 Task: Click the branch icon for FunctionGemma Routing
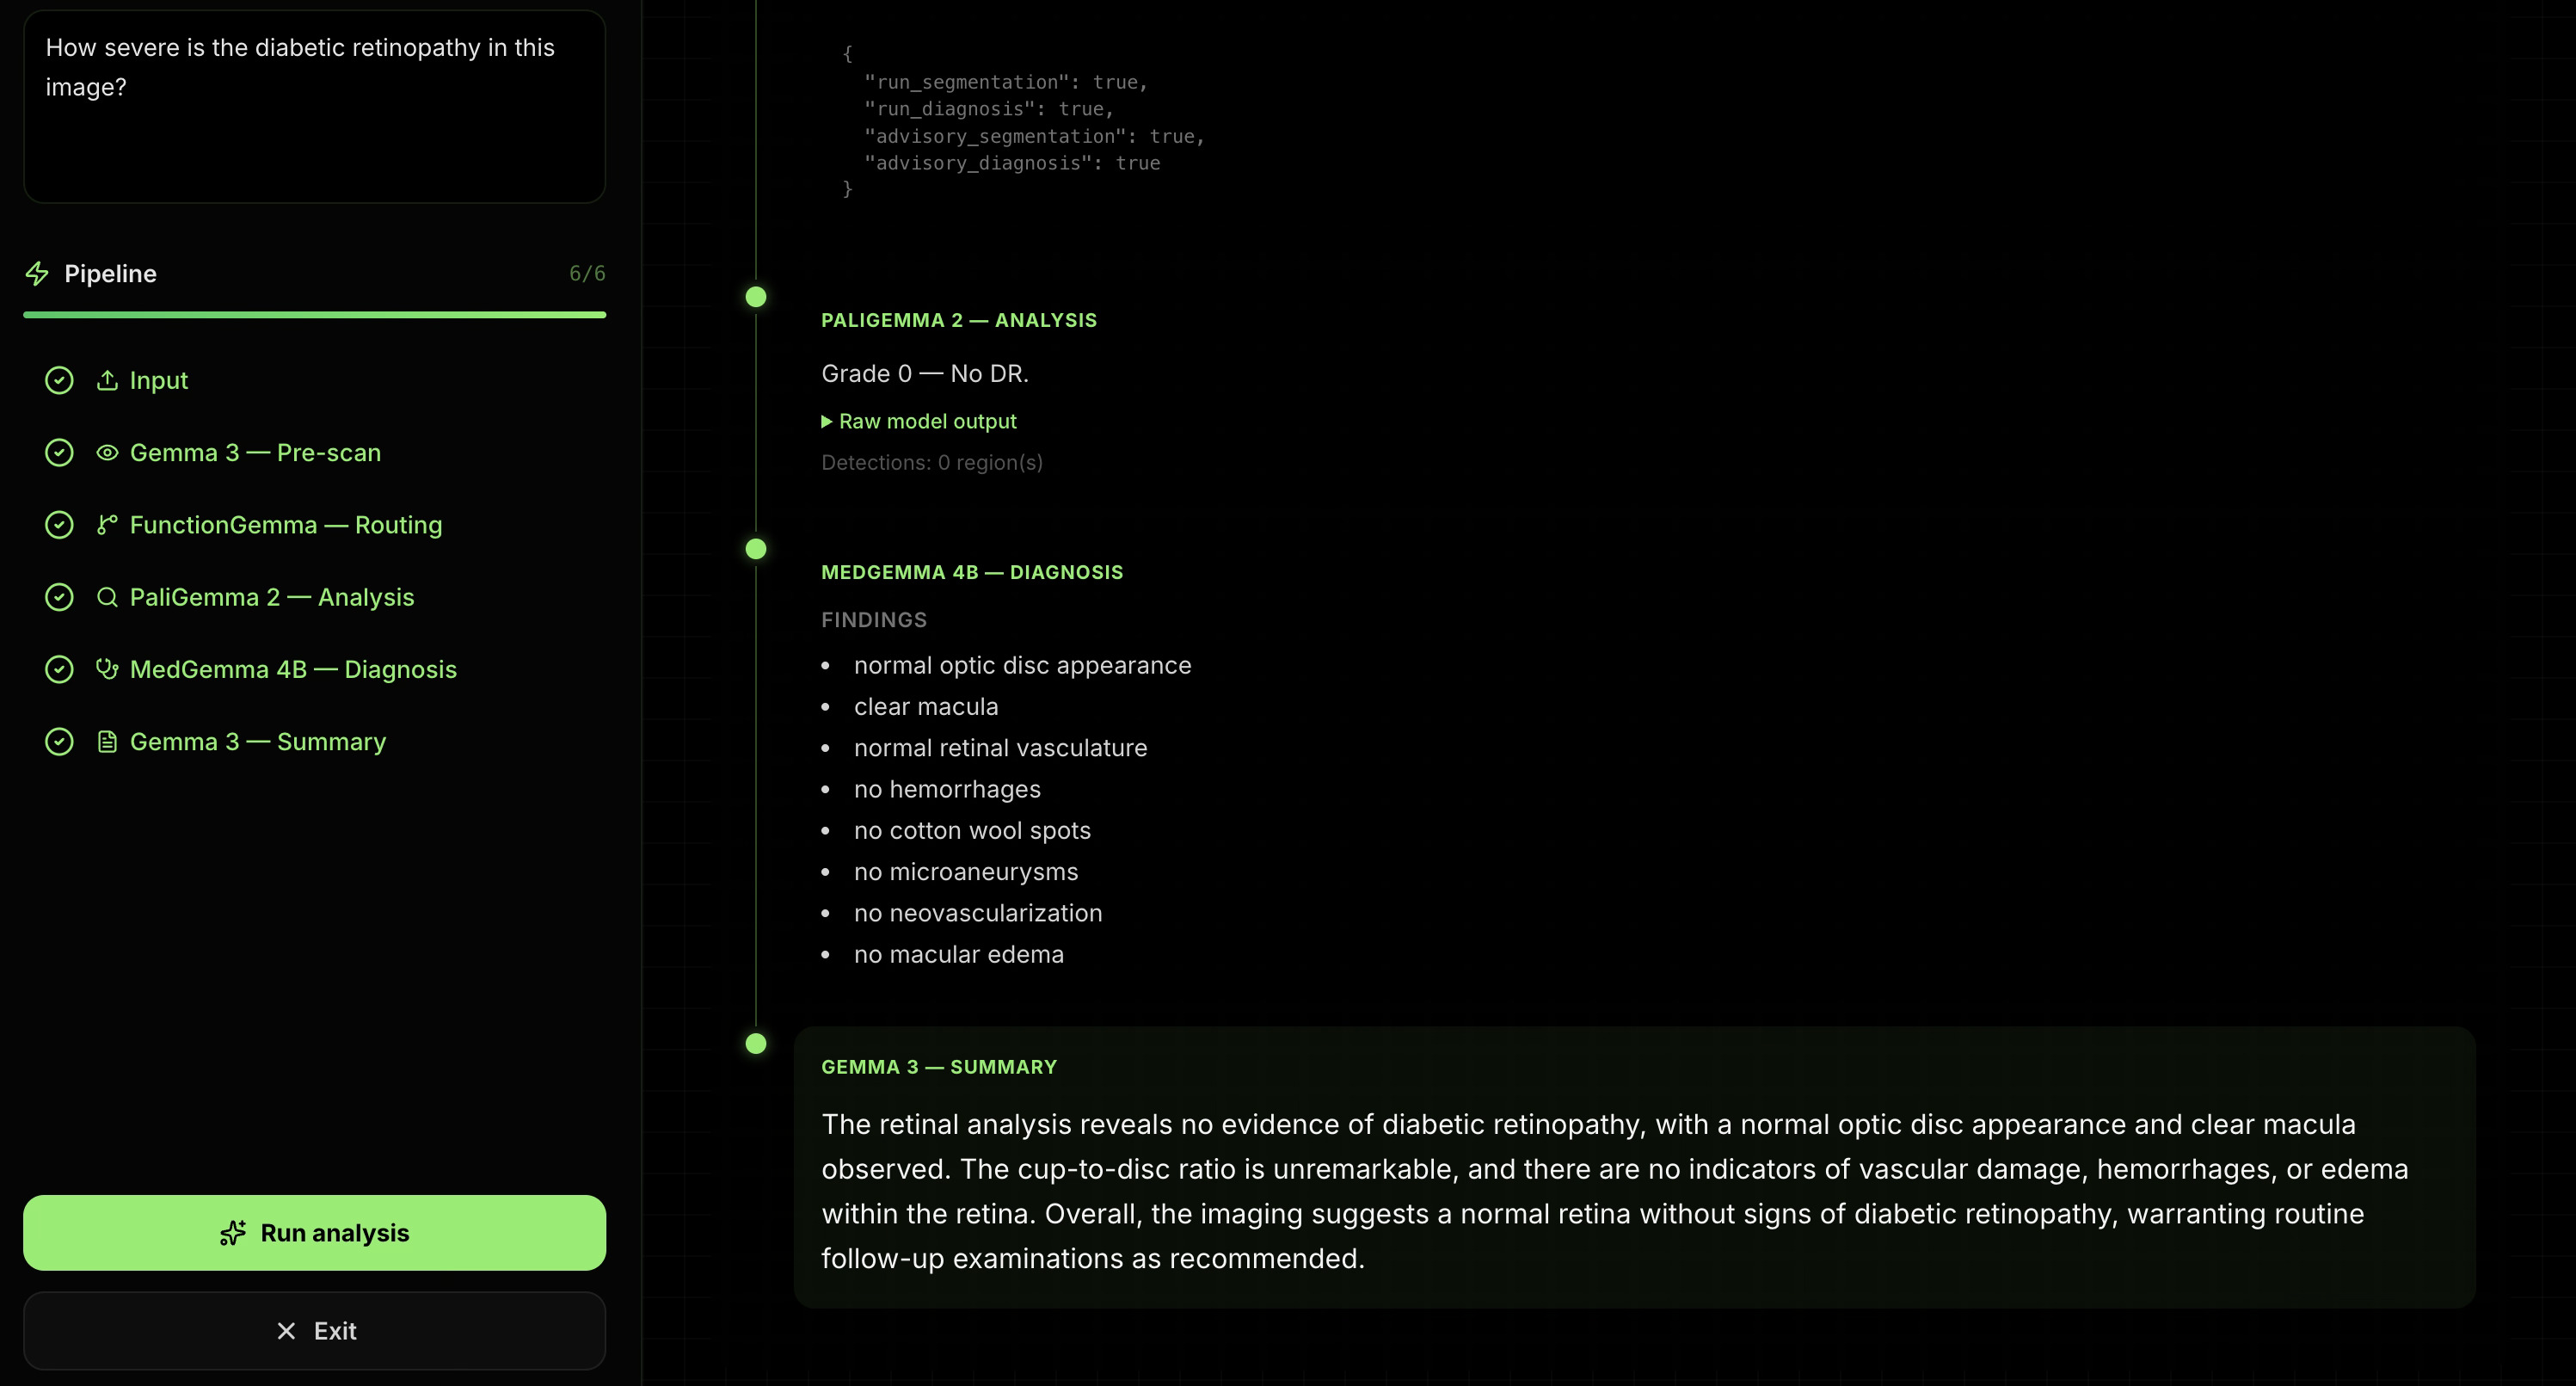click(107, 525)
